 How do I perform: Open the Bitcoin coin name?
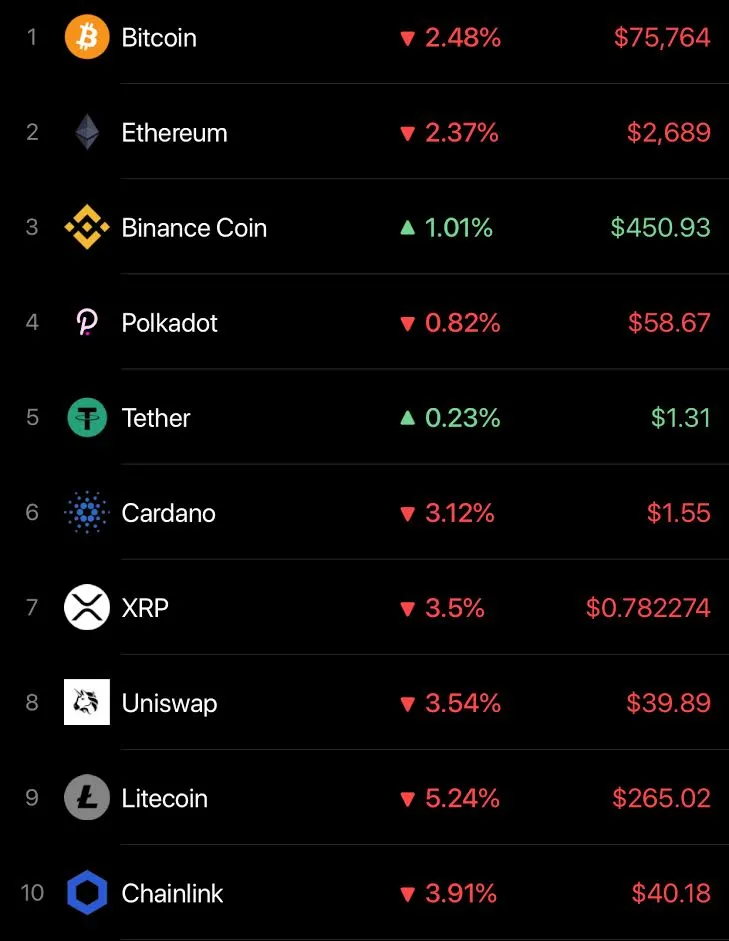(x=159, y=38)
